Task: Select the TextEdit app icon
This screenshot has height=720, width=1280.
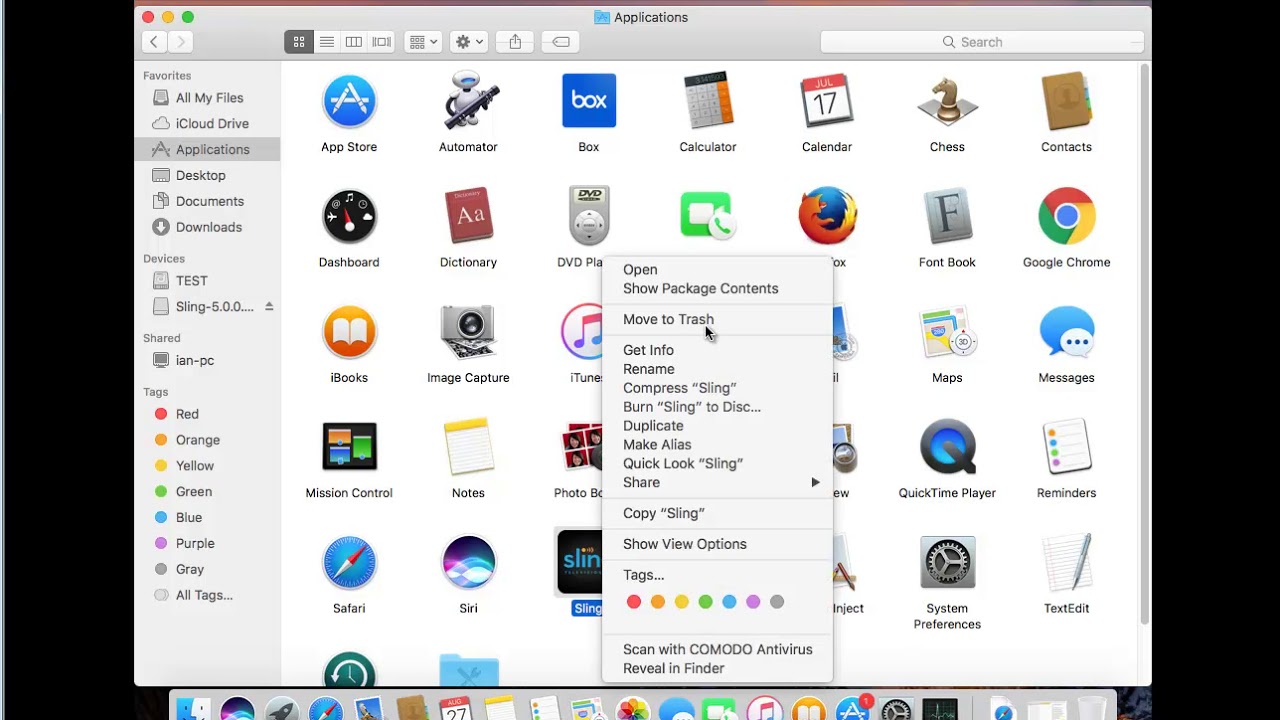Action: (x=1066, y=562)
